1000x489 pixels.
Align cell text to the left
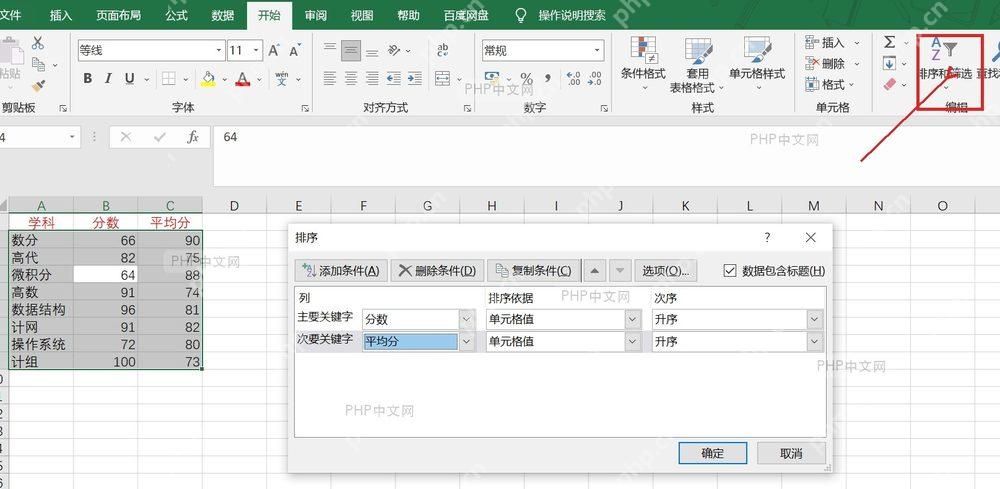pyautogui.click(x=330, y=78)
